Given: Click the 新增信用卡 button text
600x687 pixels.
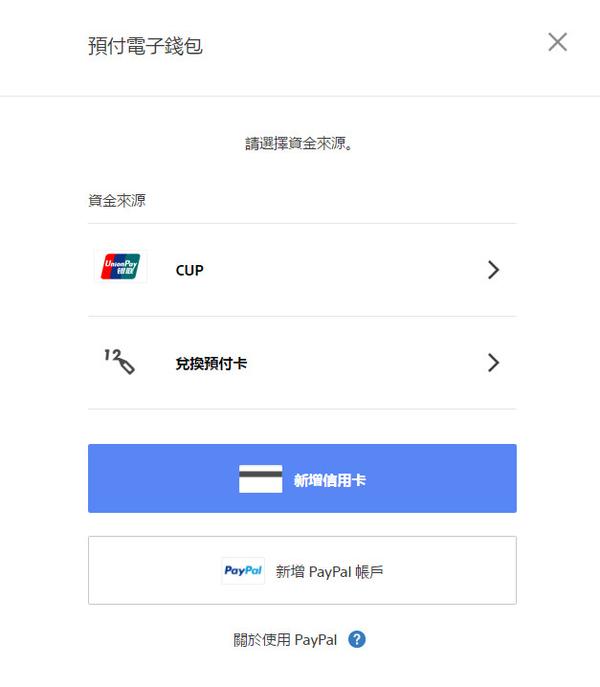Looking at the screenshot, I should click(x=330, y=480).
